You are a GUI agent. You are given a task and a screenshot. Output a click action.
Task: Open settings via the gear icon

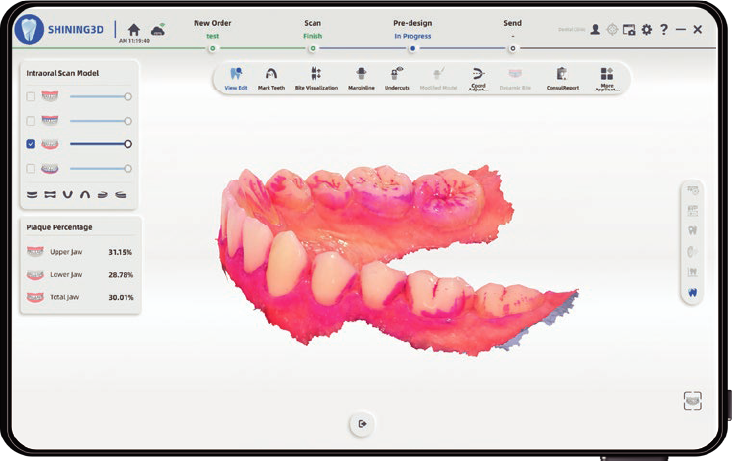[646, 30]
